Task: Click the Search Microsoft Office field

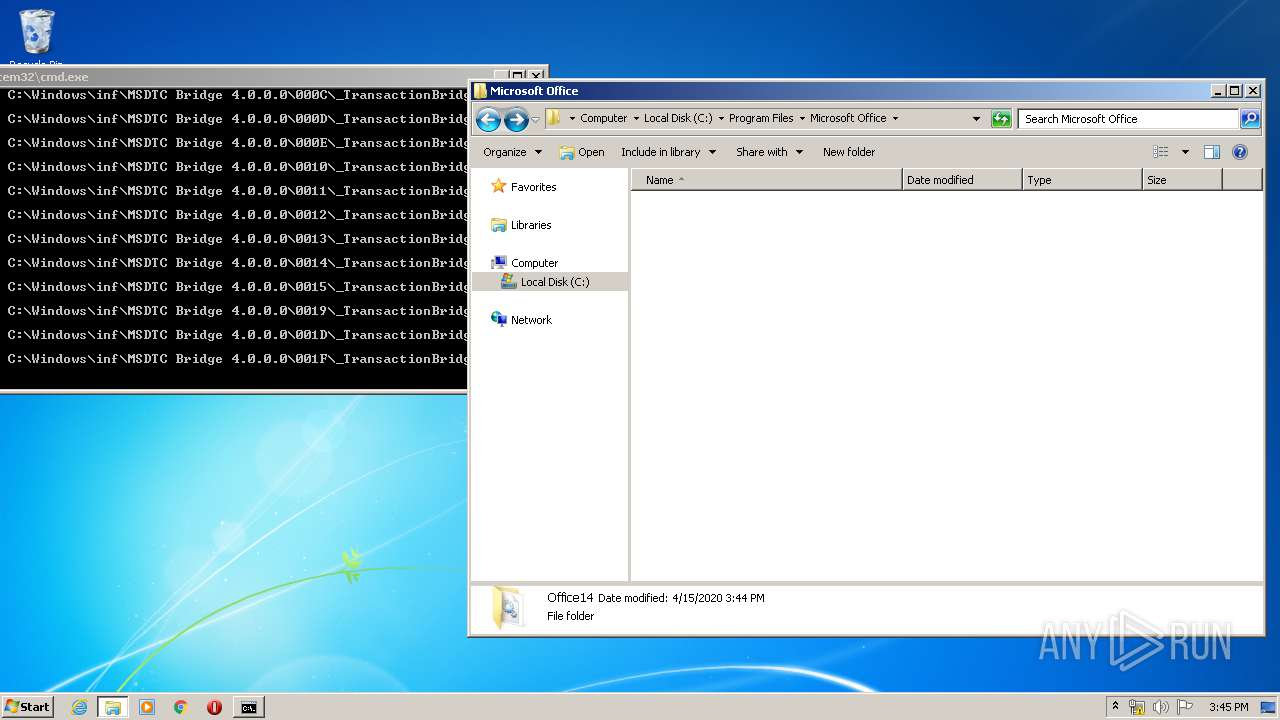Action: point(1128,119)
